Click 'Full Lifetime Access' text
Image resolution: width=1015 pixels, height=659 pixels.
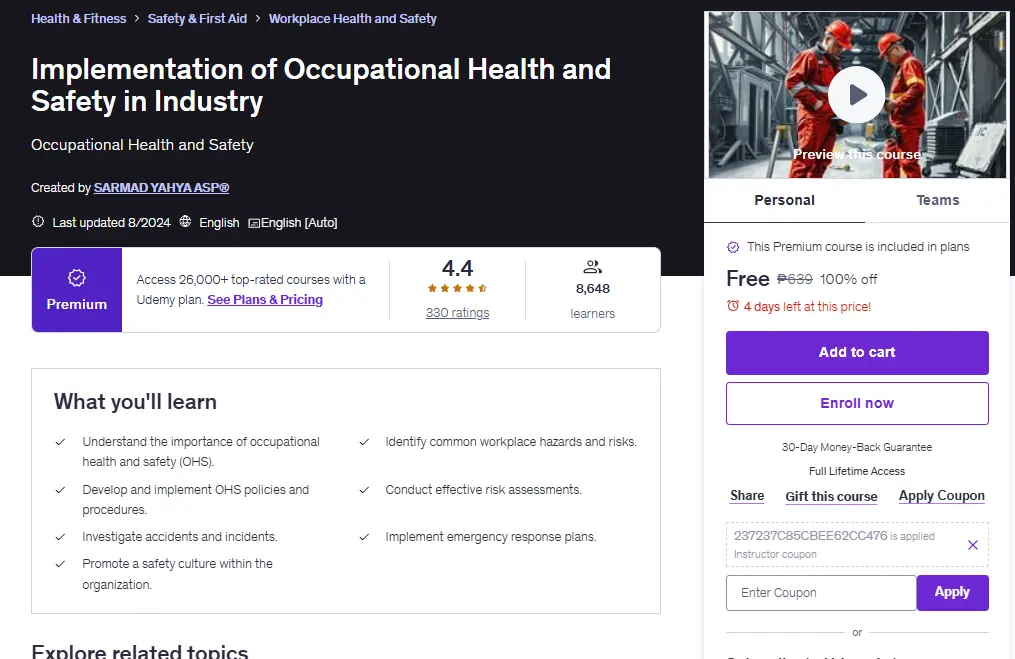coord(857,471)
